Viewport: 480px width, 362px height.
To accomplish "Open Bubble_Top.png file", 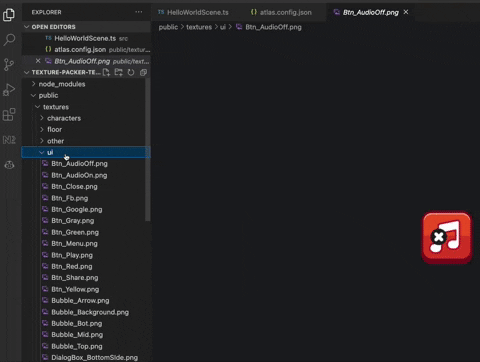I will [x=86, y=346].
